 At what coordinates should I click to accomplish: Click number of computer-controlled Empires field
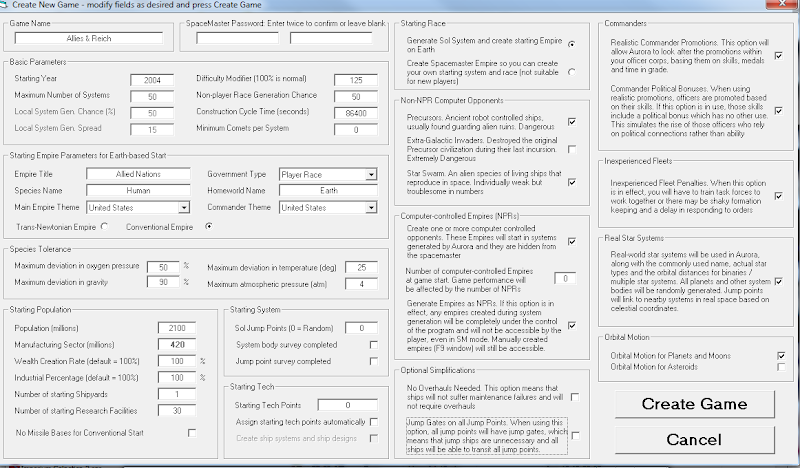pos(565,278)
